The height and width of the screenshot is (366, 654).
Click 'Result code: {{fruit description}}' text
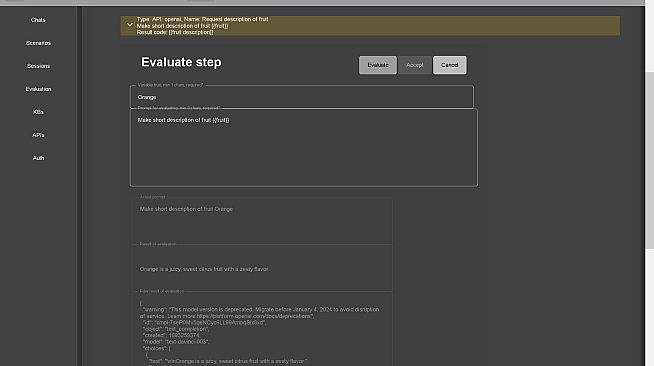(x=175, y=32)
